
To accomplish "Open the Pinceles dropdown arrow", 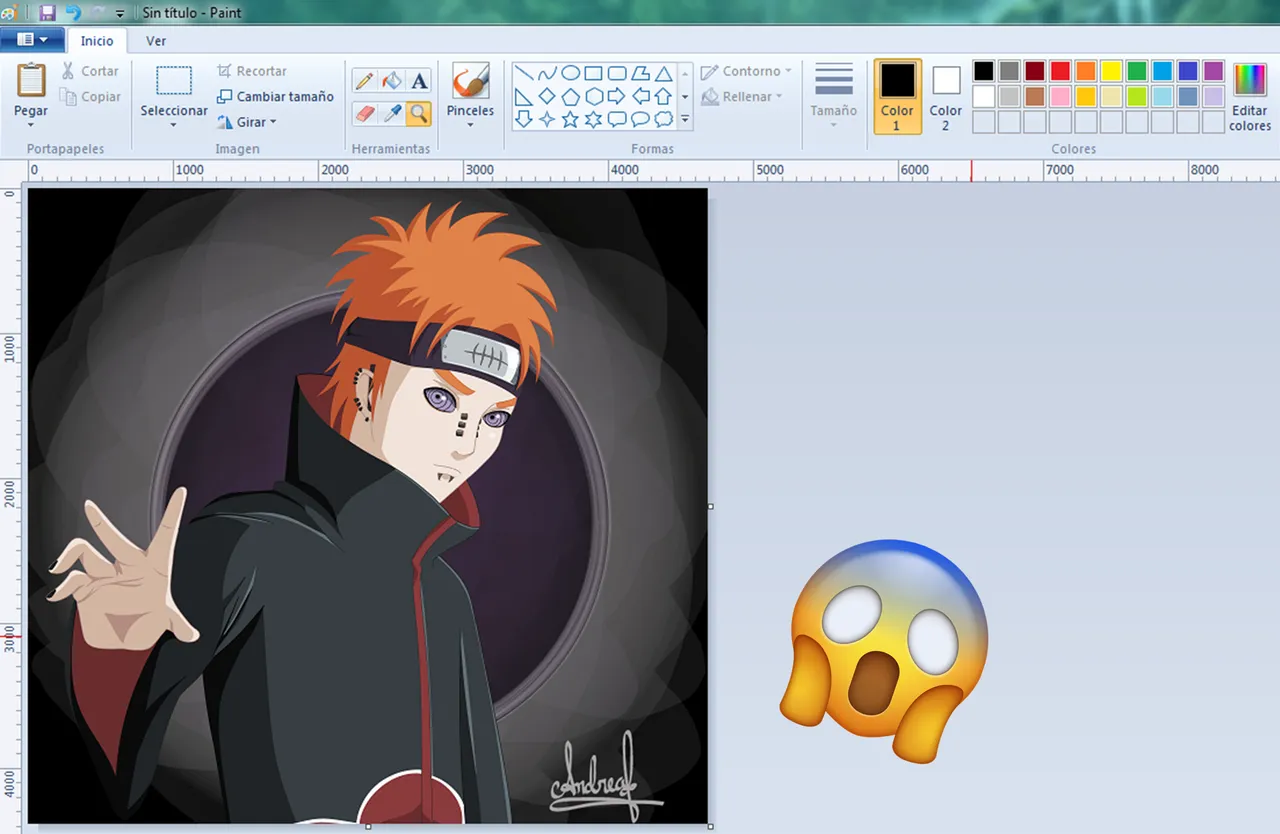I will point(470,125).
